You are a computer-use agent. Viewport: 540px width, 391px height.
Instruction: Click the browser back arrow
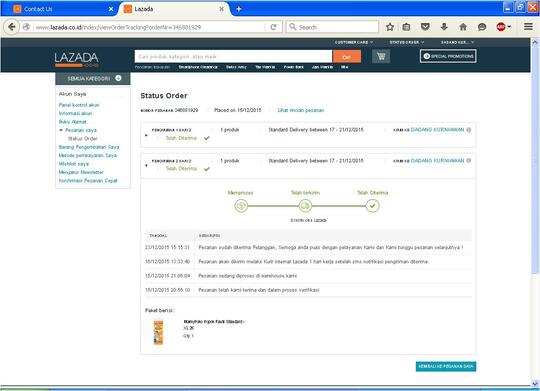point(12,27)
